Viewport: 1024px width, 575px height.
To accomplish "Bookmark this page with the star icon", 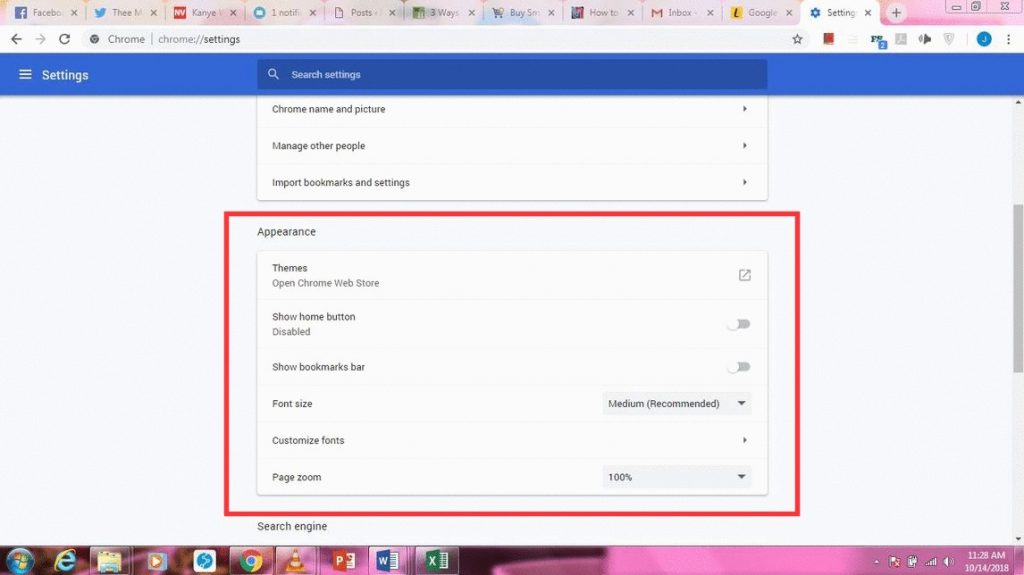I will [x=797, y=39].
